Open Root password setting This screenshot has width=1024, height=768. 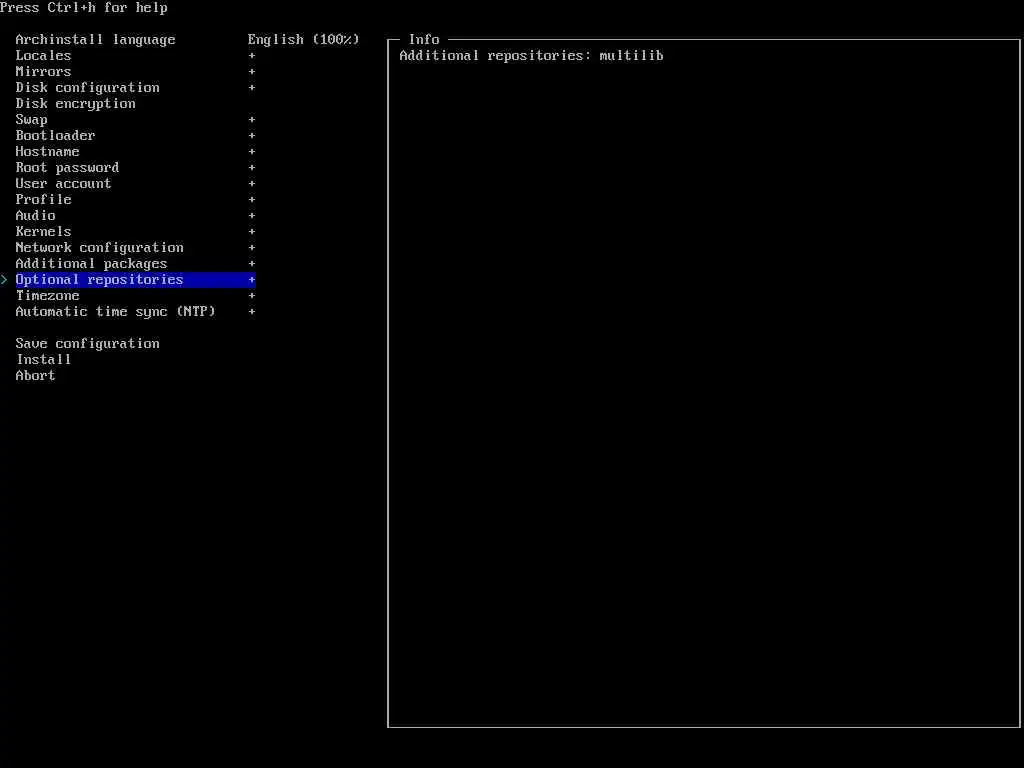[67, 167]
